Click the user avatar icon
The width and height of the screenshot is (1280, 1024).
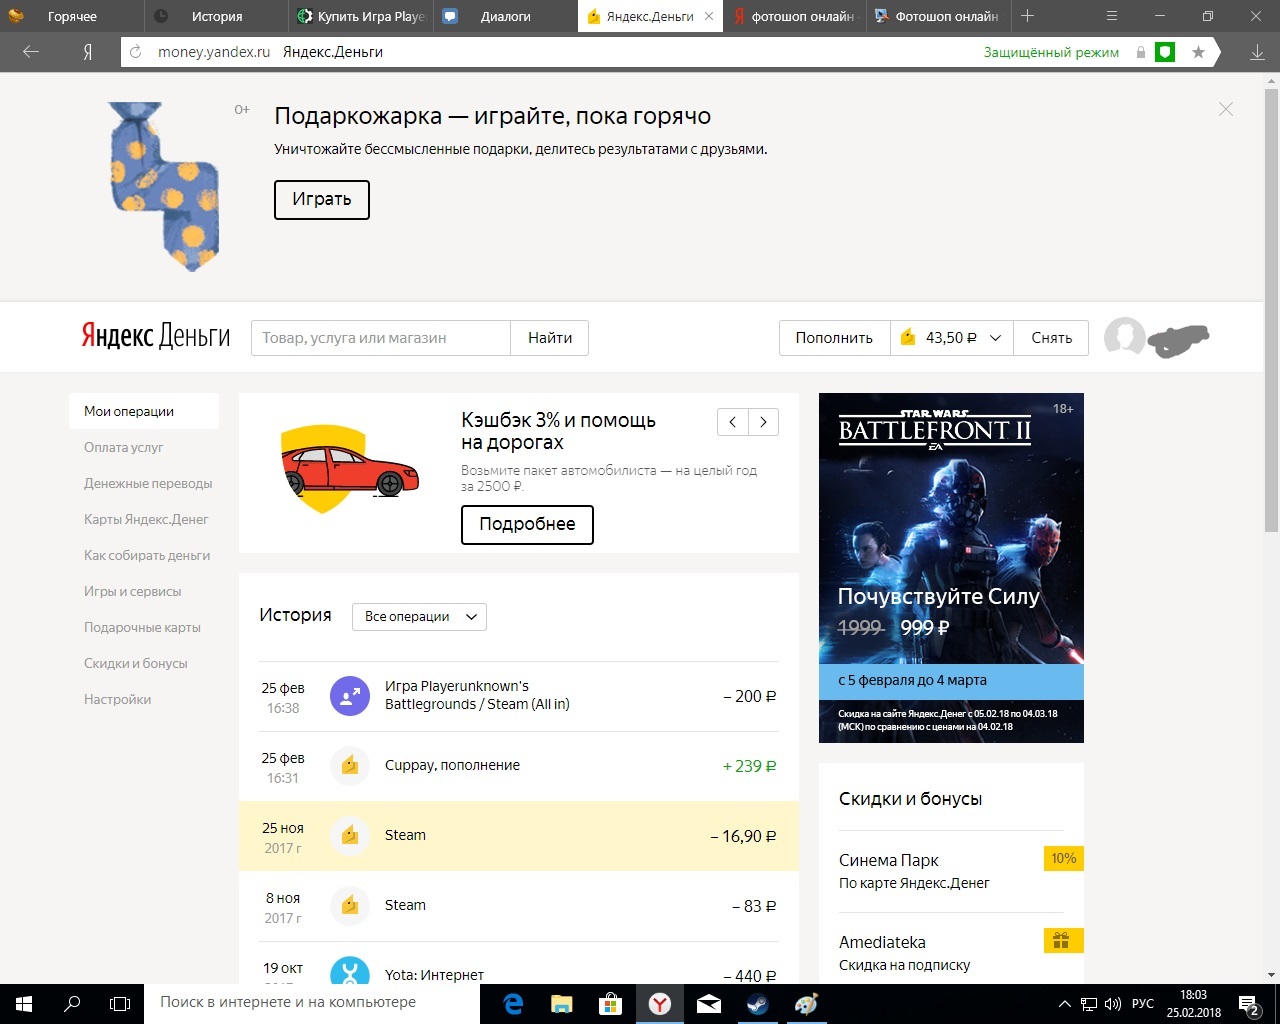(1125, 337)
